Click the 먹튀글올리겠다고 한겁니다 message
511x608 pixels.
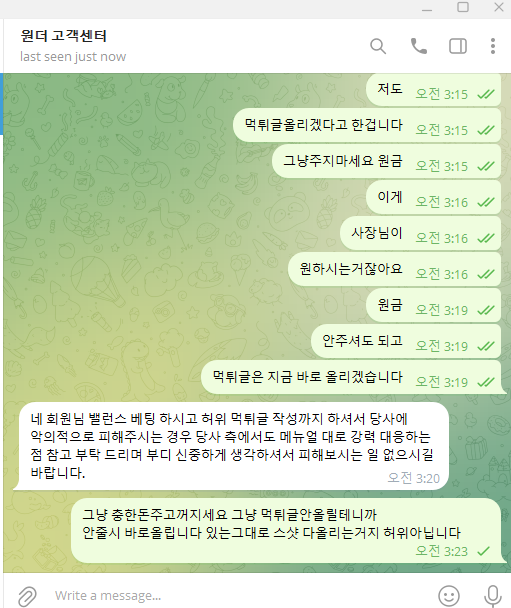click(x=367, y=125)
